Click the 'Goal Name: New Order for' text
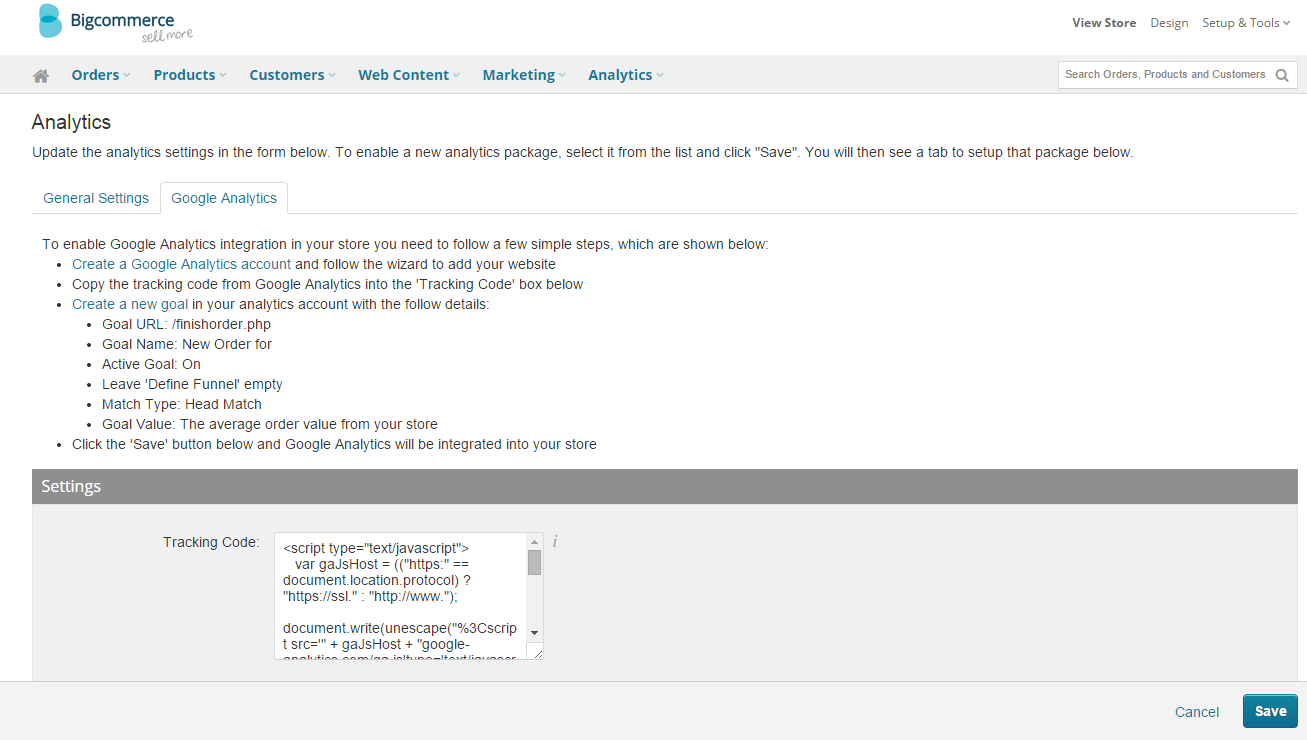 point(187,344)
